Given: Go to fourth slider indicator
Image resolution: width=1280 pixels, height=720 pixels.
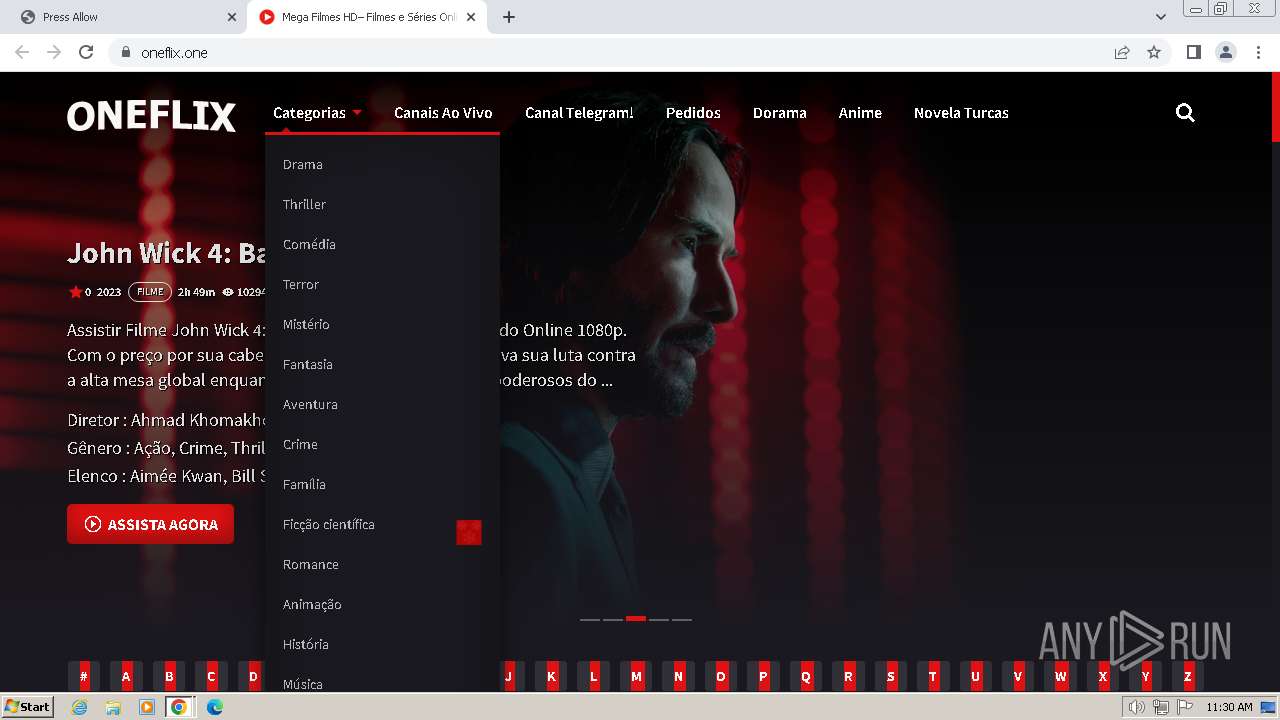Looking at the screenshot, I should pos(659,619).
